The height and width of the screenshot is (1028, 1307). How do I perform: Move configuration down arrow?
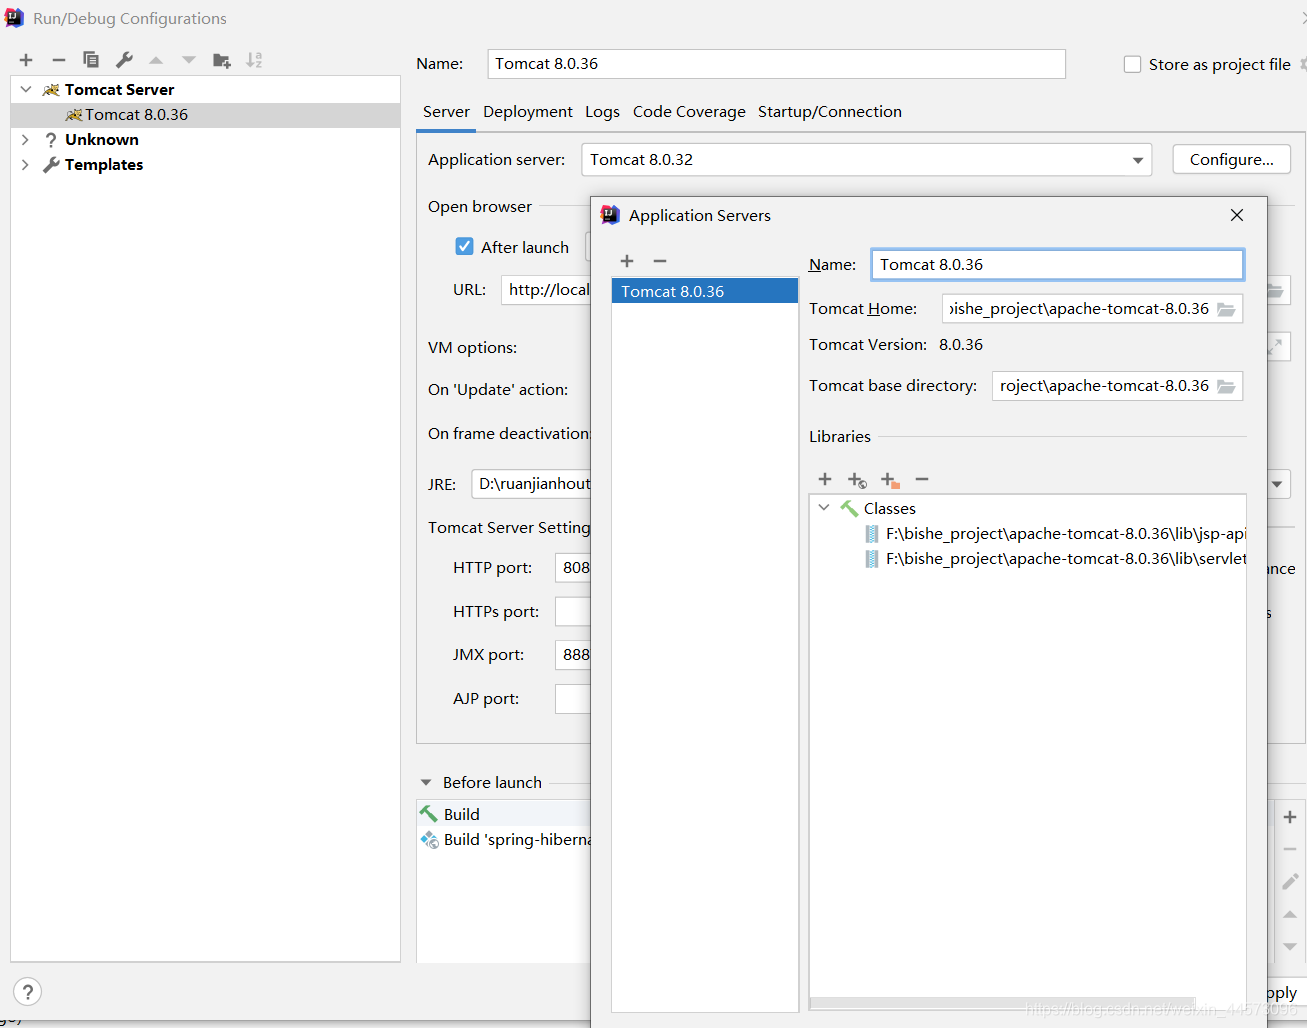click(x=189, y=60)
